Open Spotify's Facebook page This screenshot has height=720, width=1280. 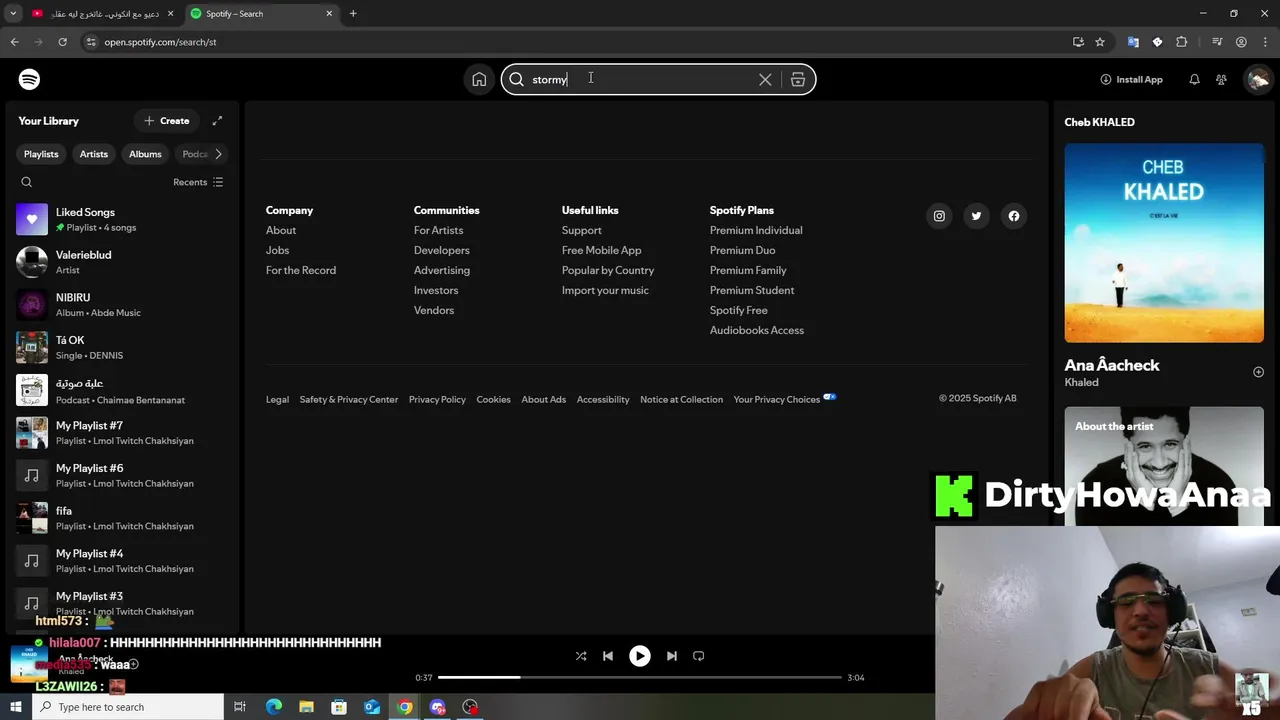(x=1014, y=216)
